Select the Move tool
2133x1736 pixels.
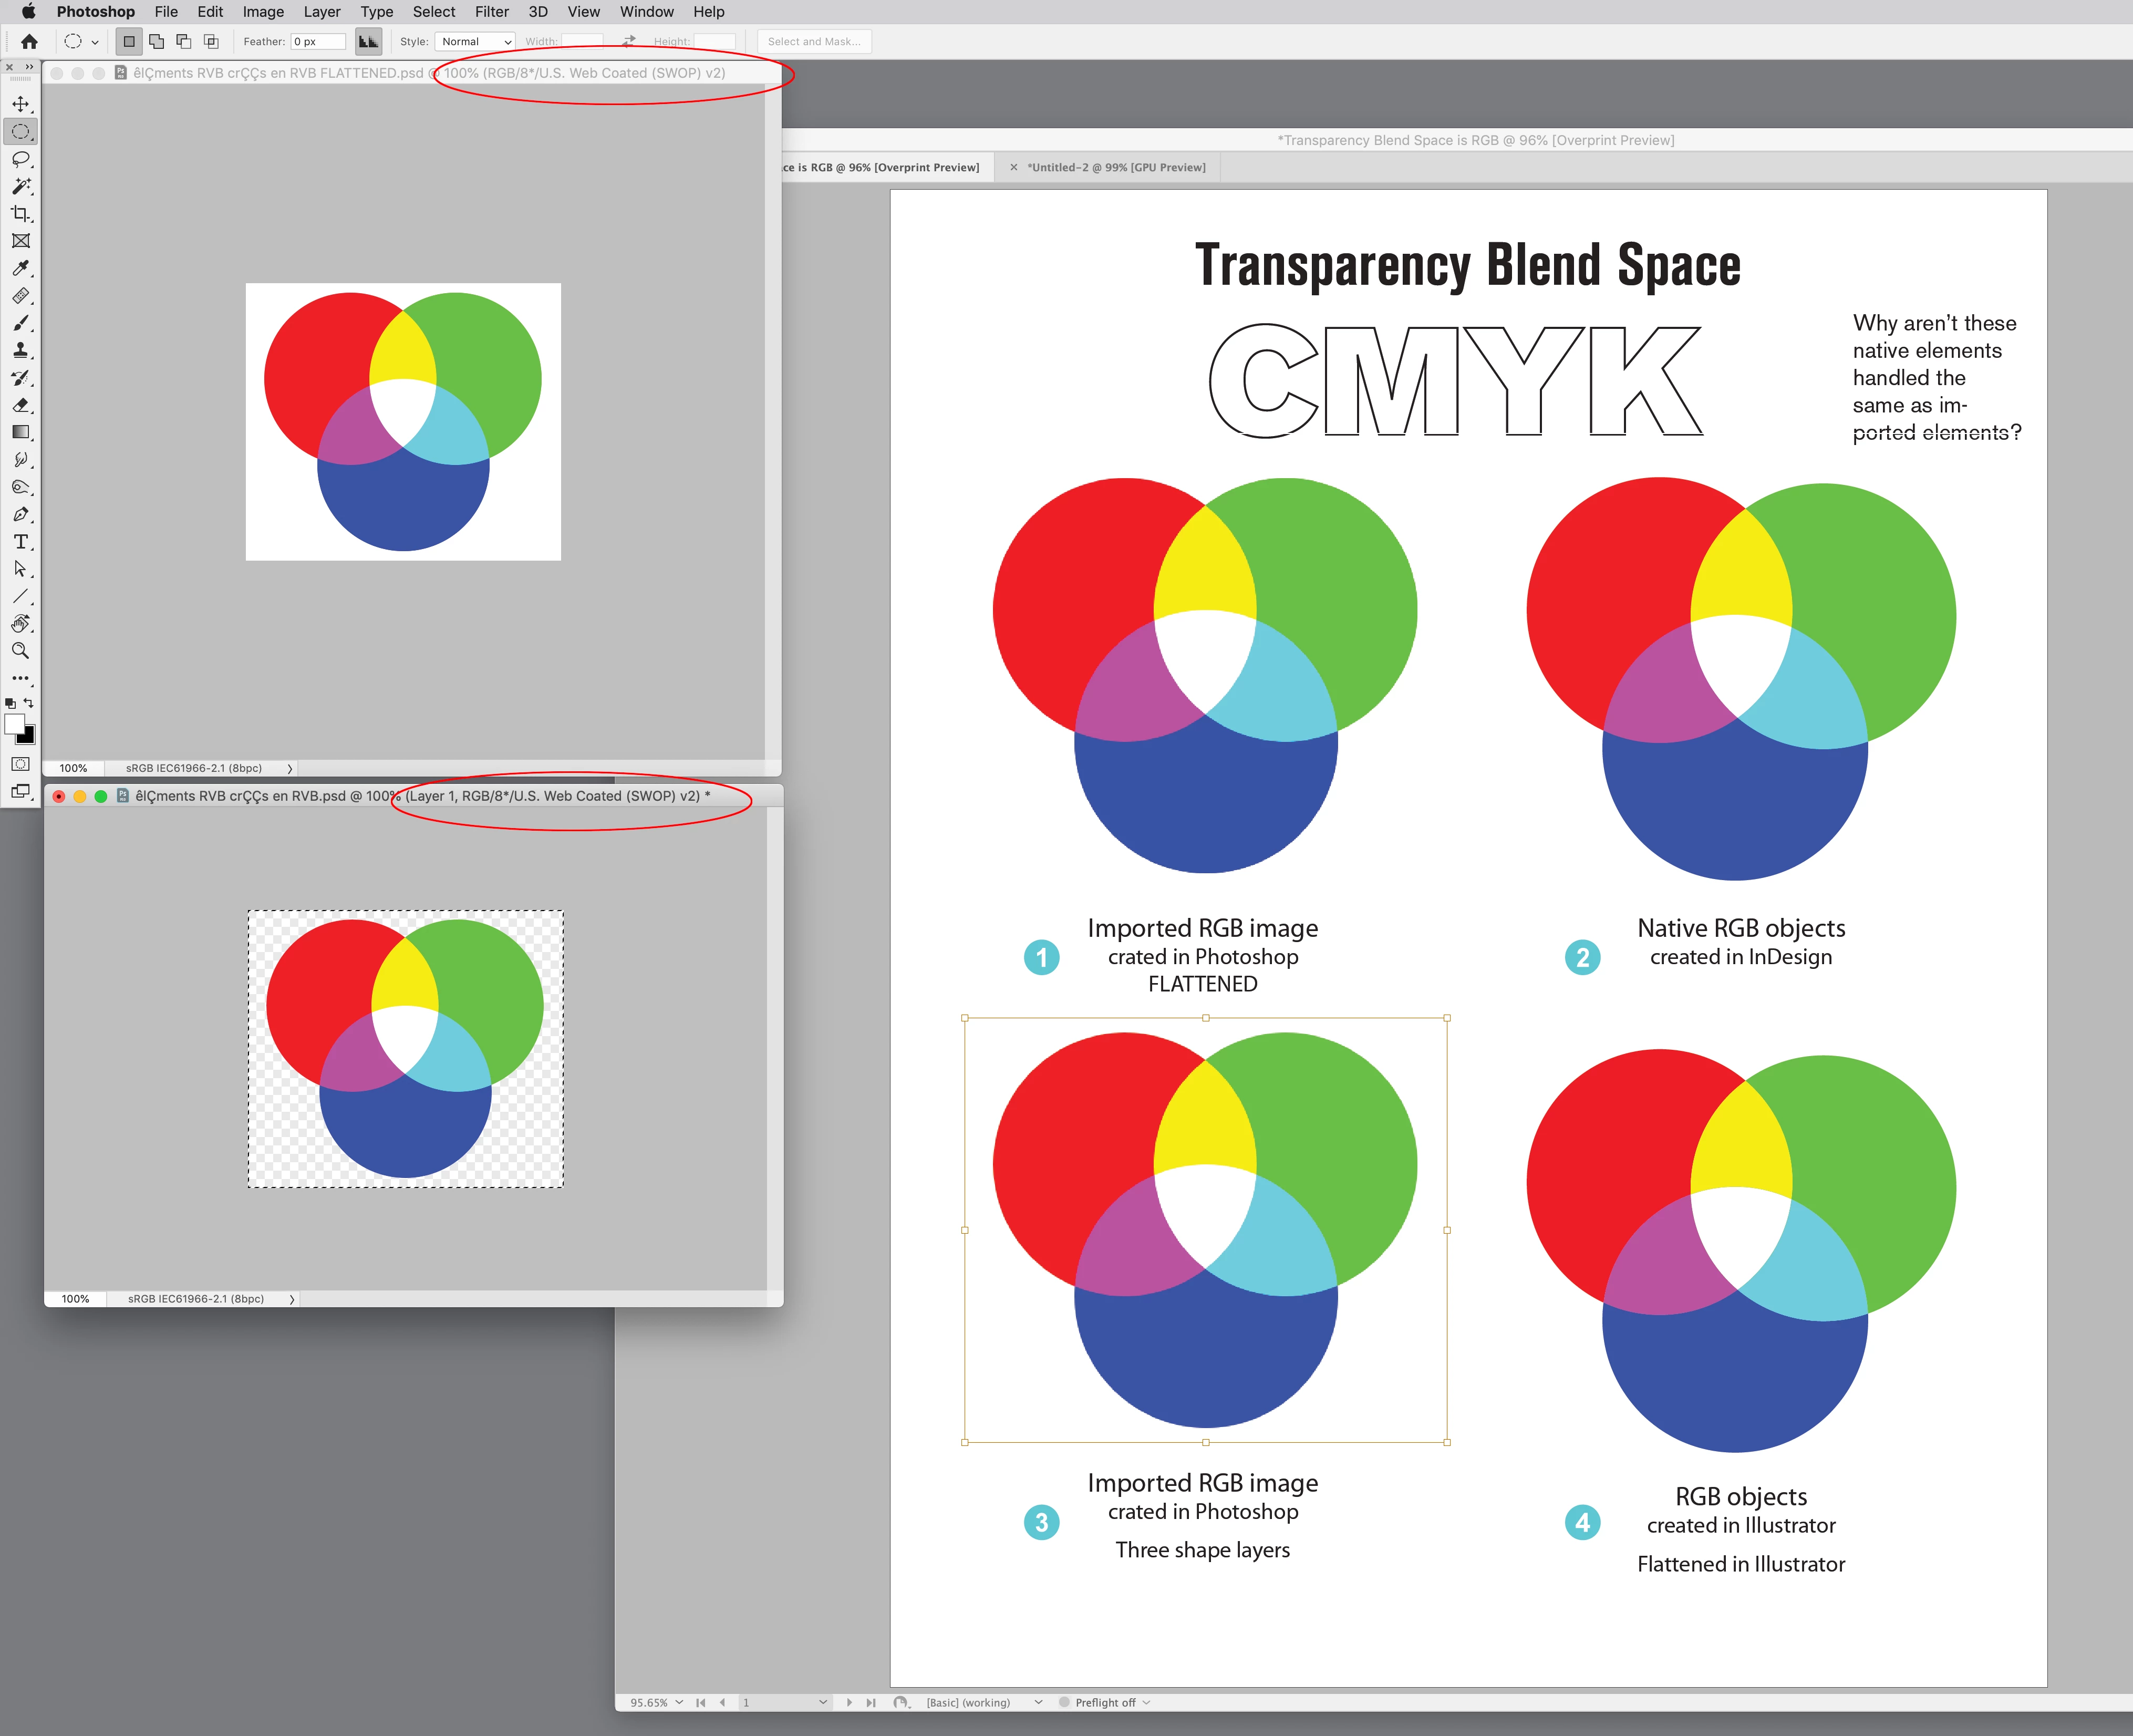tap(20, 104)
